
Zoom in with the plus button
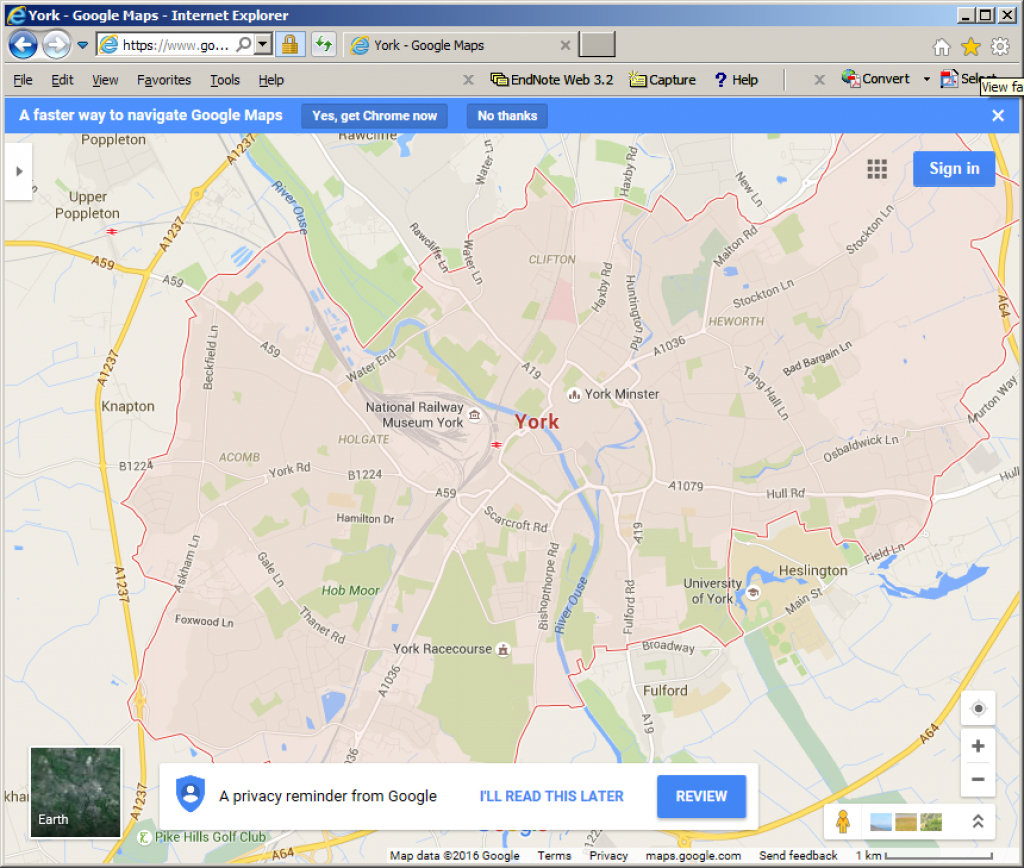(x=978, y=746)
